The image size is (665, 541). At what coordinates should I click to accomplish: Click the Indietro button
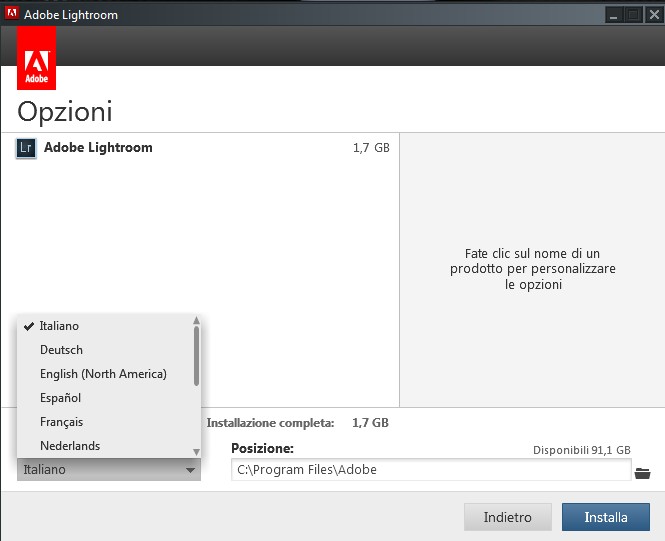point(508,517)
